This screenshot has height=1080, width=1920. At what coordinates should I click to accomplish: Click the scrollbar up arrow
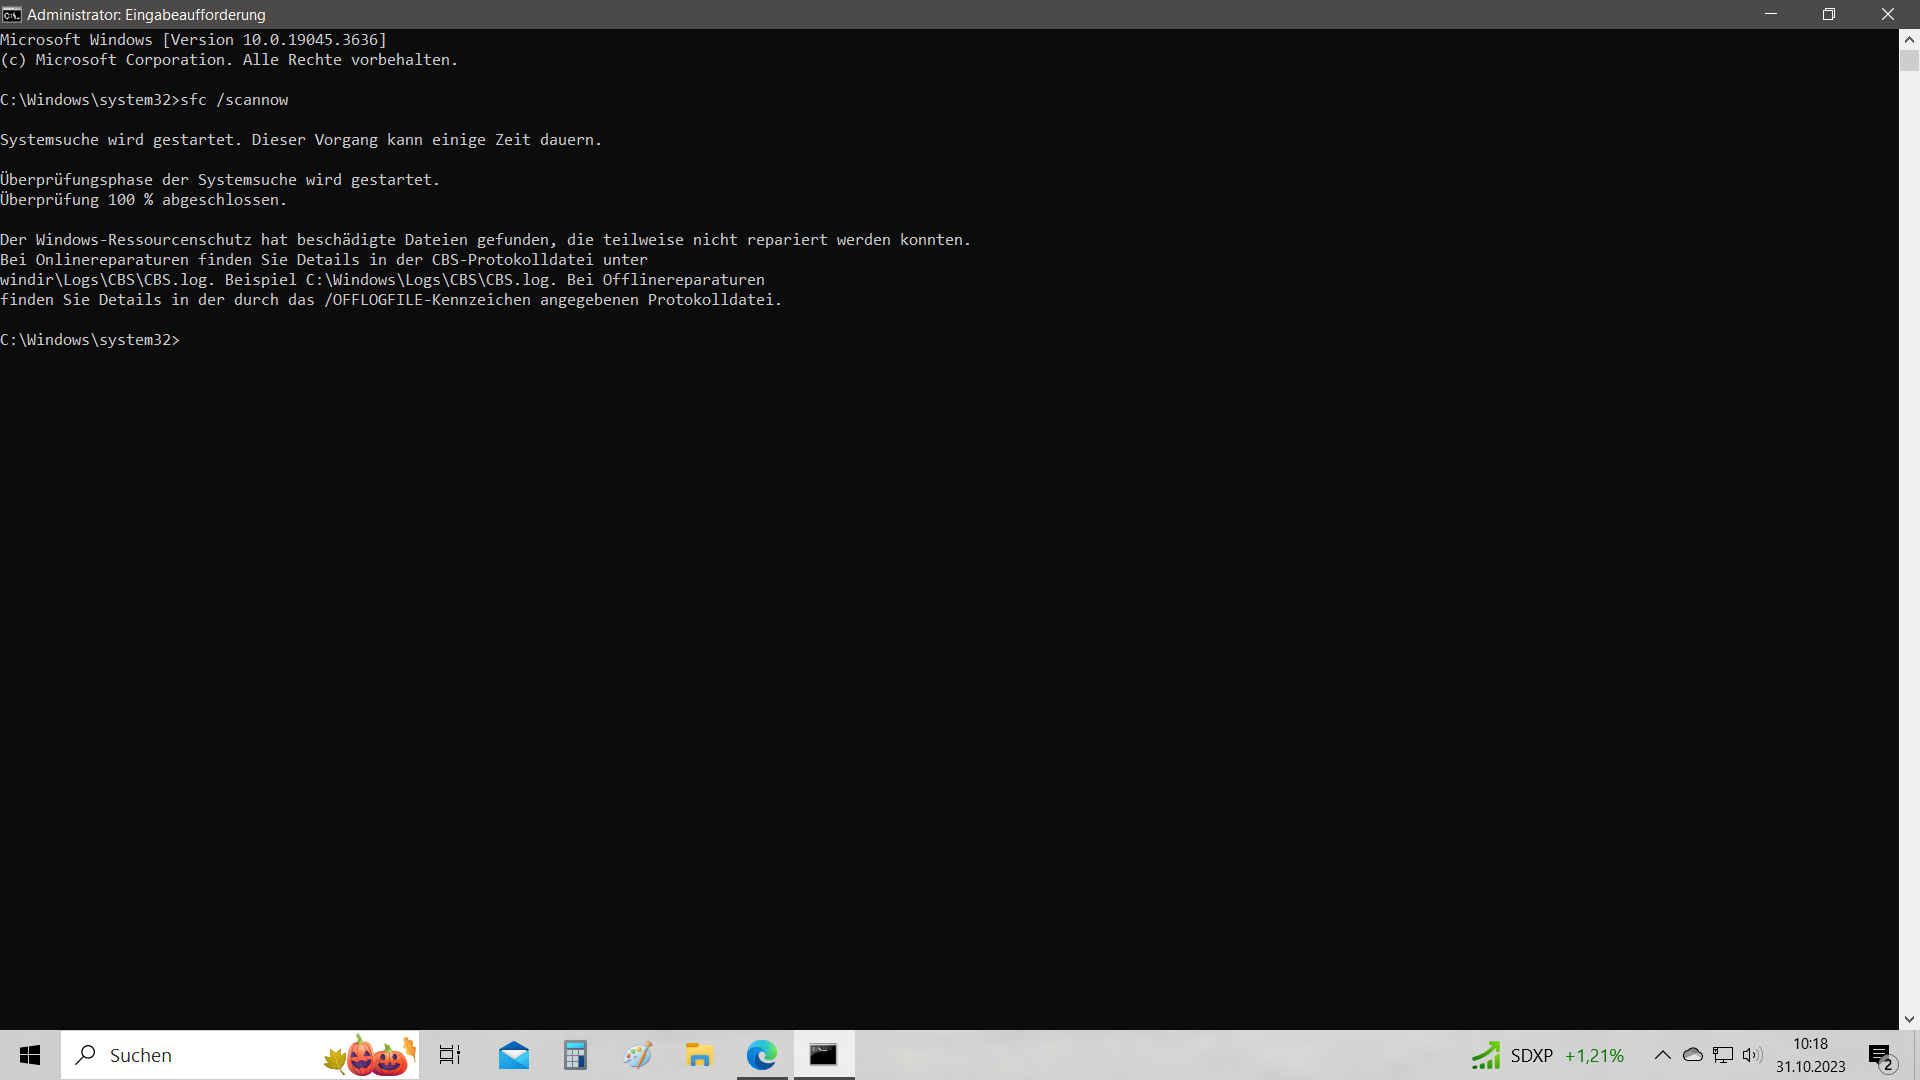(x=1909, y=40)
